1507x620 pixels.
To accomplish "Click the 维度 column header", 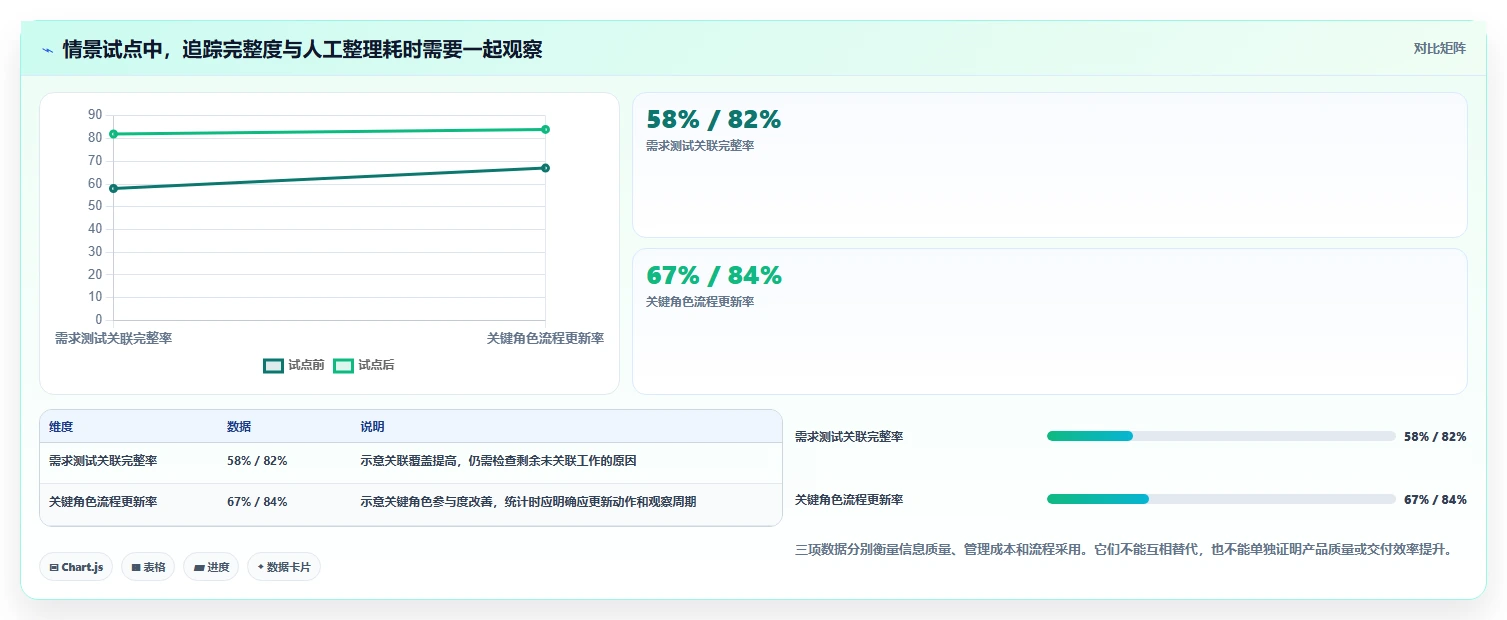I will [x=61, y=427].
